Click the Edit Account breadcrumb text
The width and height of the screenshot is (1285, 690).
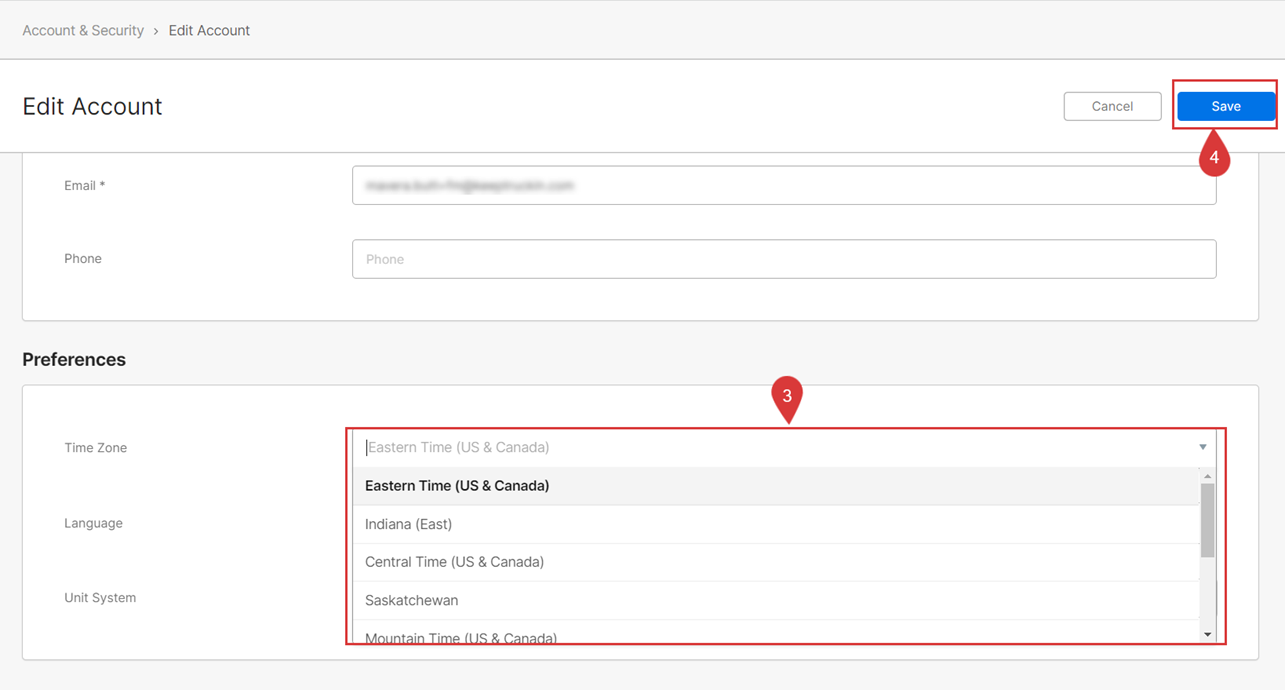coord(209,30)
